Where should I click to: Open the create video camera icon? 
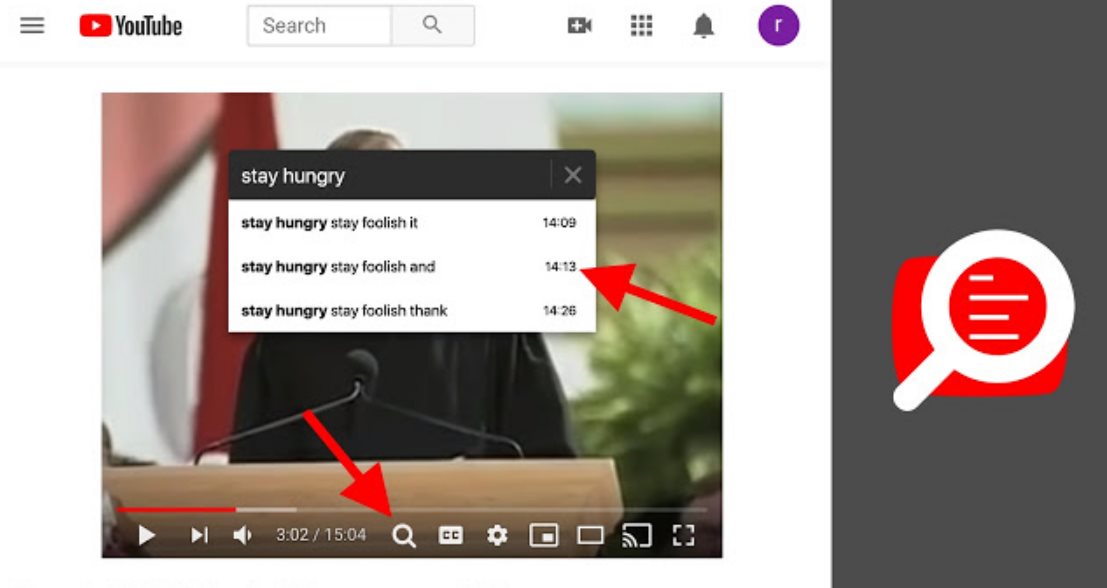coord(580,26)
